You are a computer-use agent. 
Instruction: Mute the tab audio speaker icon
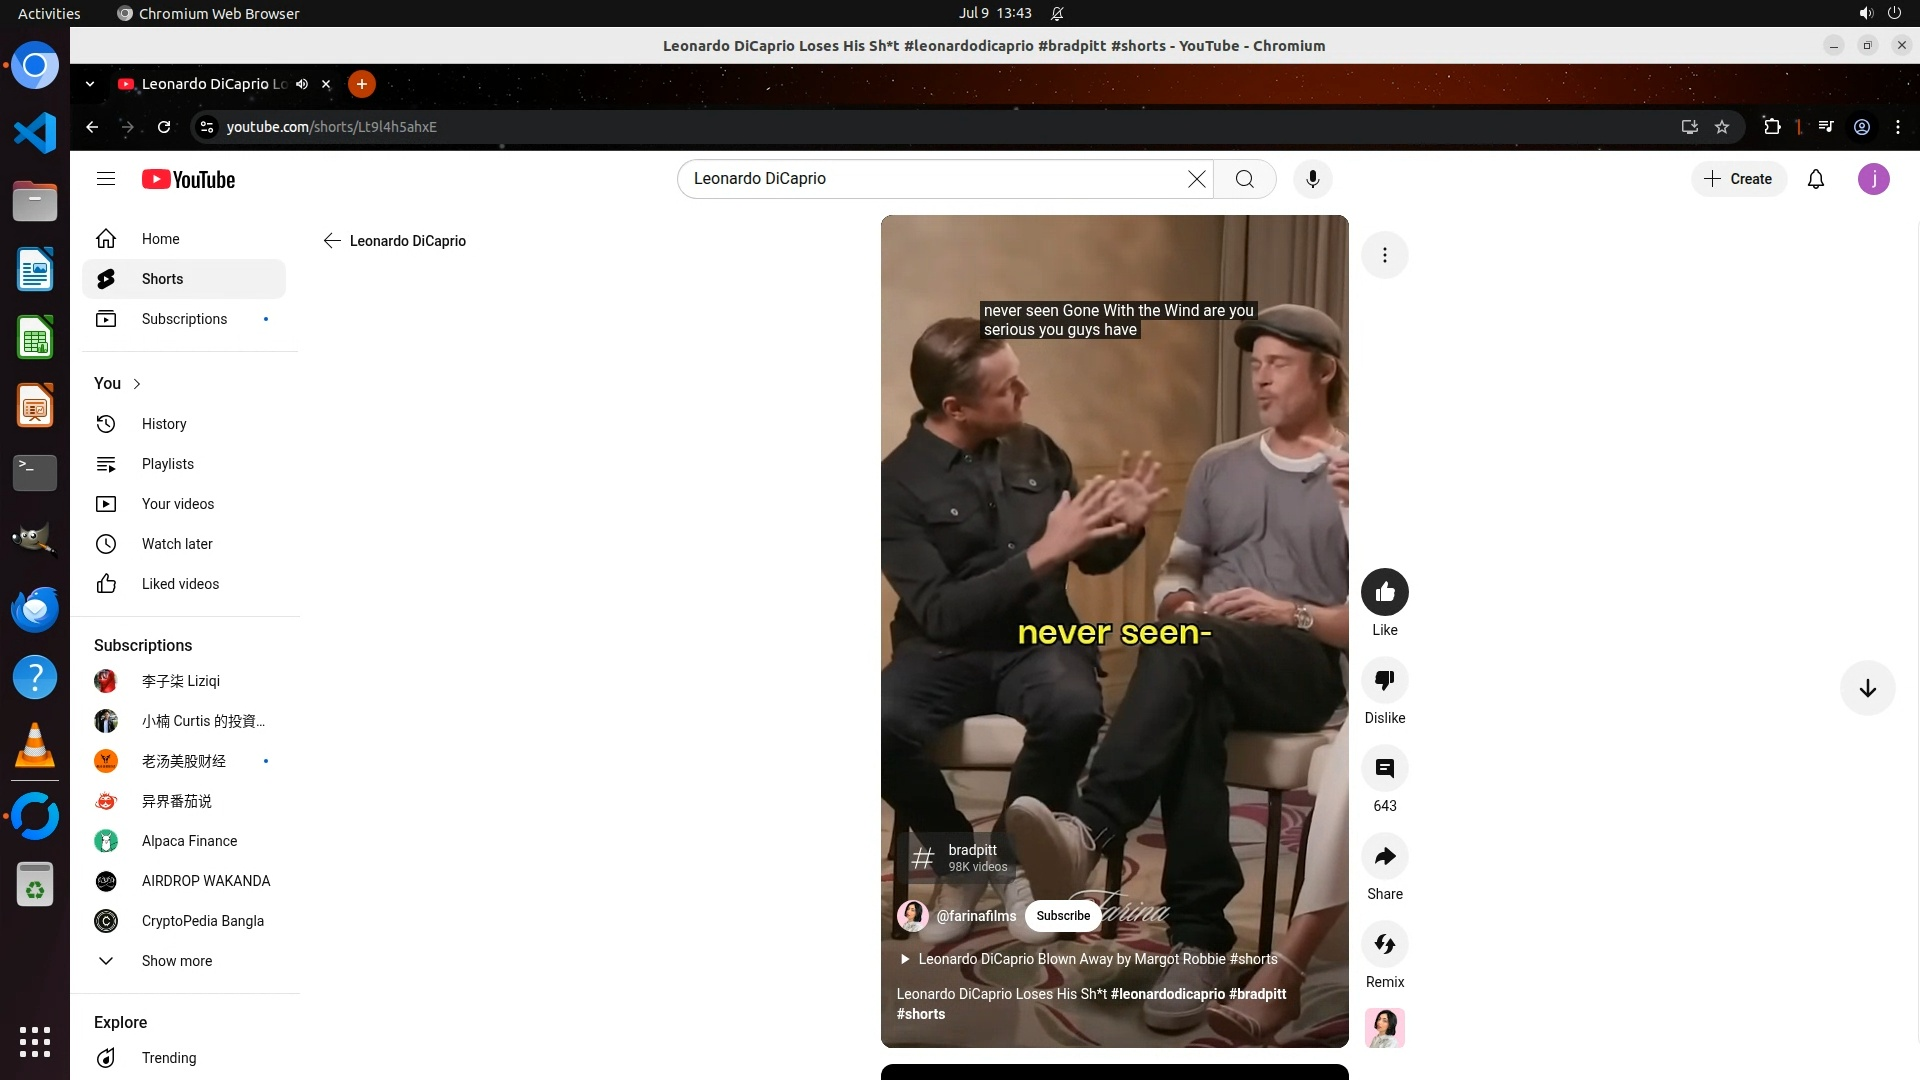302,84
